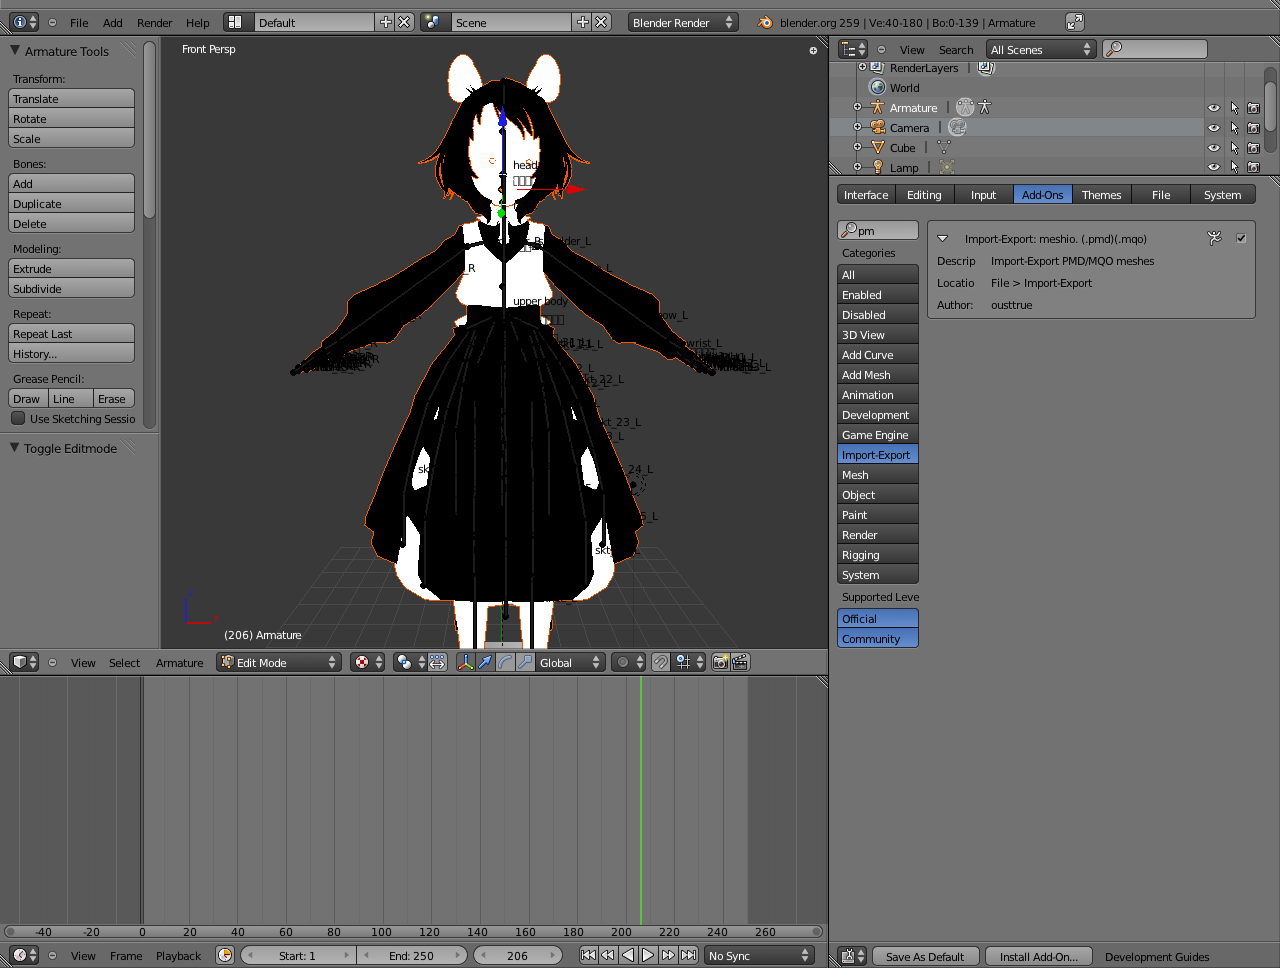Click the Translate button
The height and width of the screenshot is (968, 1280).
click(x=71, y=98)
